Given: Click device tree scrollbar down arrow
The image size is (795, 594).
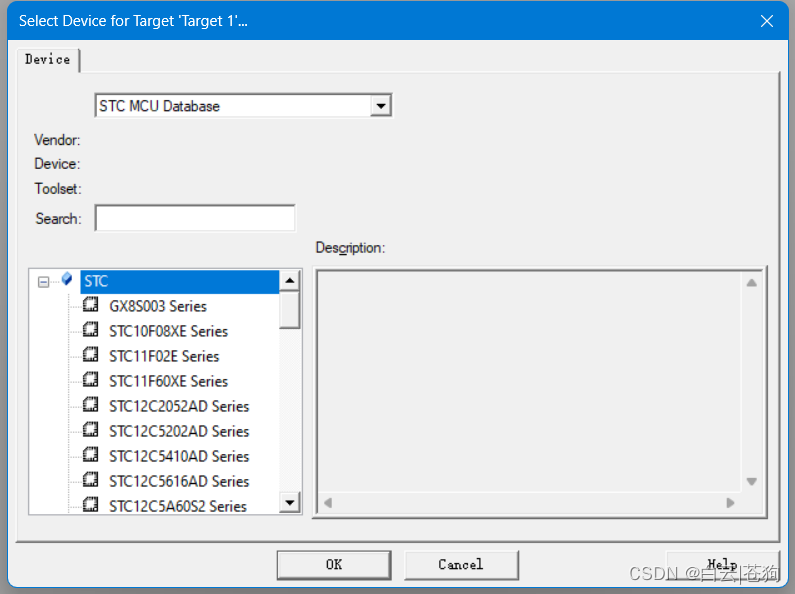Looking at the screenshot, I should click(x=290, y=502).
